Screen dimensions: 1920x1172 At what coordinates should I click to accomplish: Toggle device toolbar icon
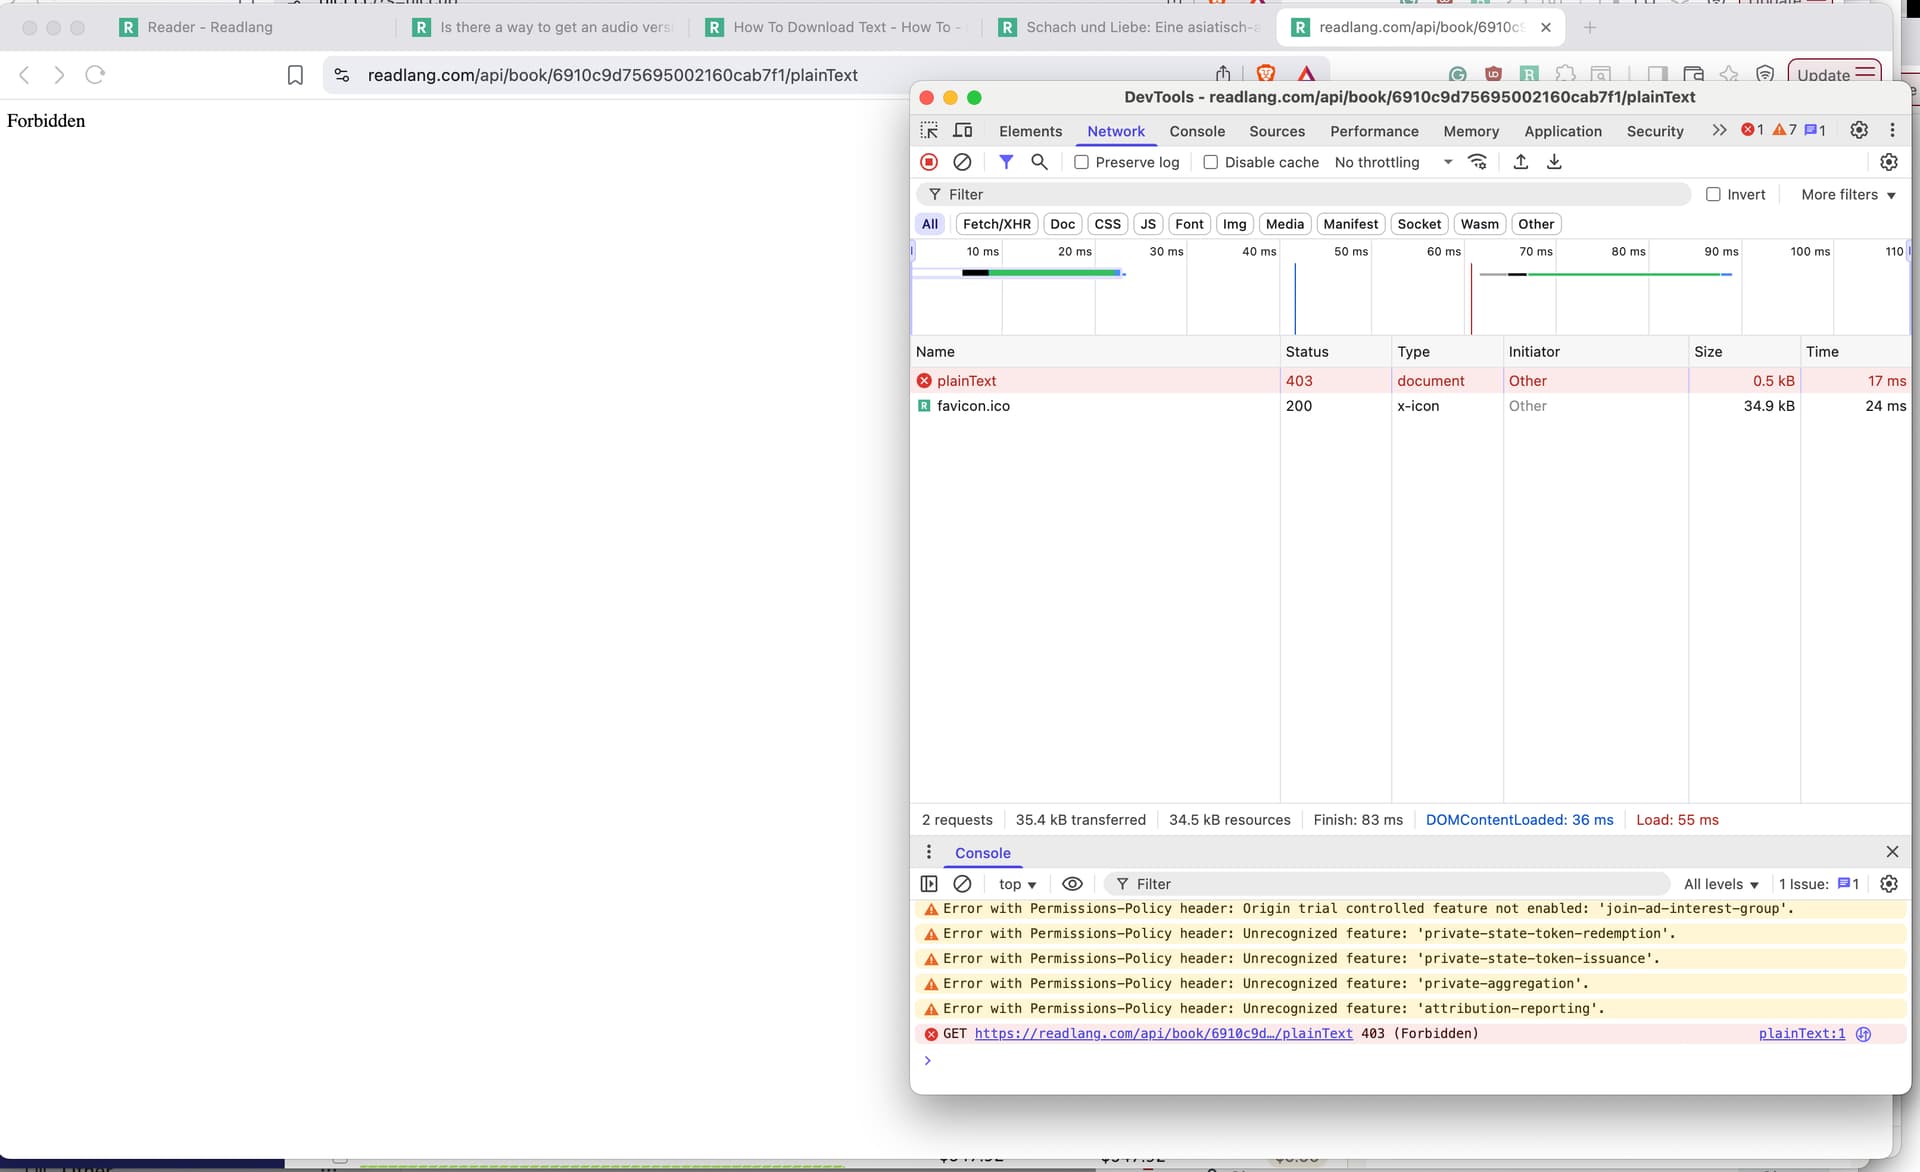point(963,131)
